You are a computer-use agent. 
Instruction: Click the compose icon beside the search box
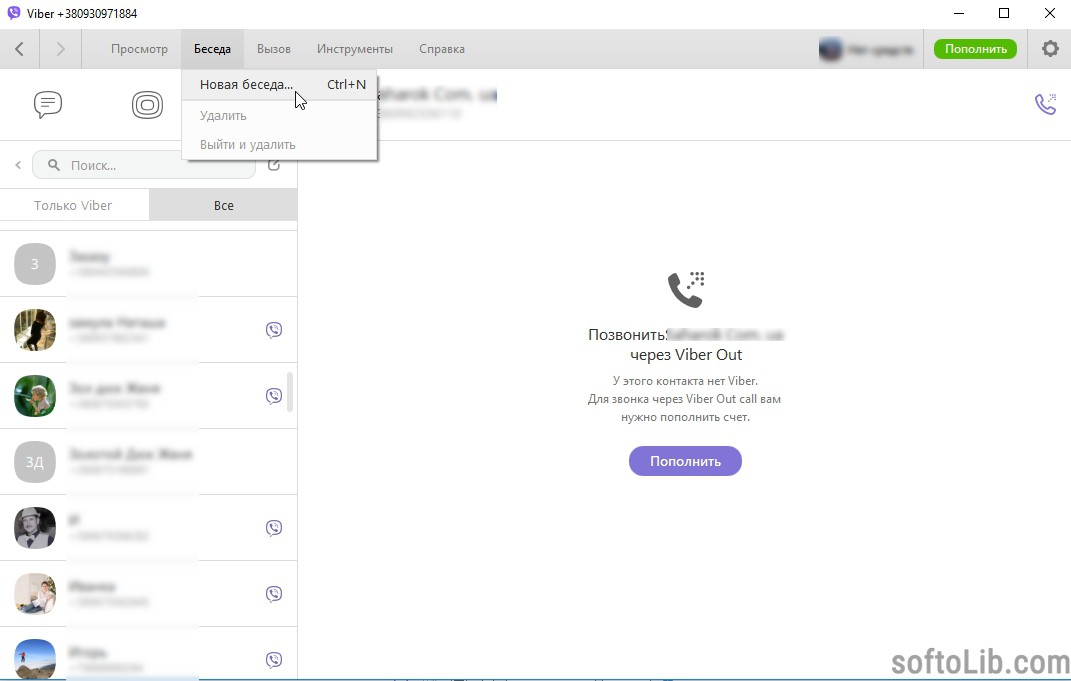coord(274,165)
